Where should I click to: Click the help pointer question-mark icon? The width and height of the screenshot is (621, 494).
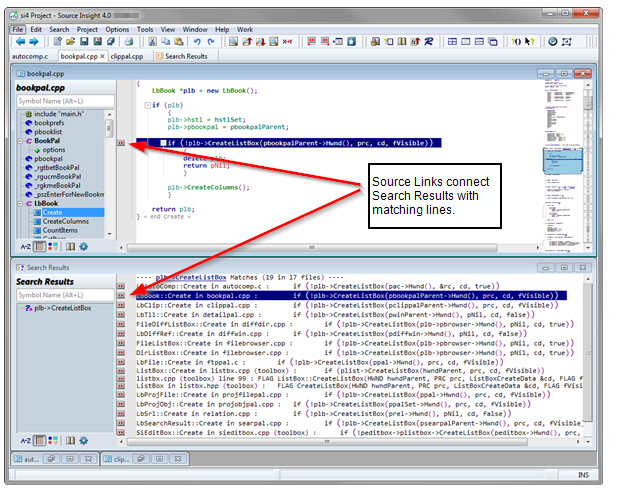point(530,41)
